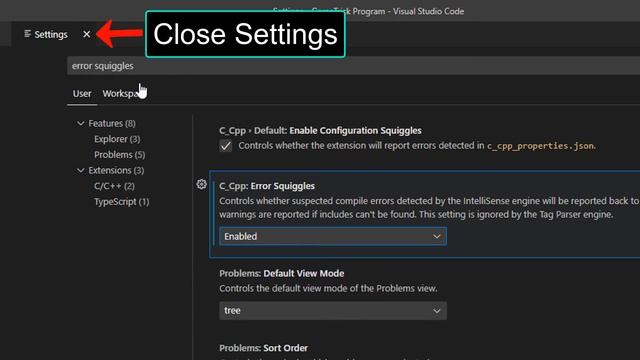
Task: Switch to the Workspace settings tab
Action: click(122, 93)
